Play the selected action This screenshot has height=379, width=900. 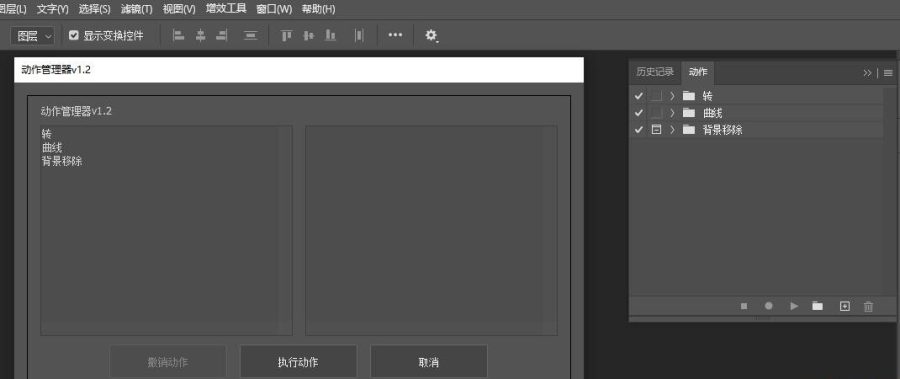tap(794, 306)
